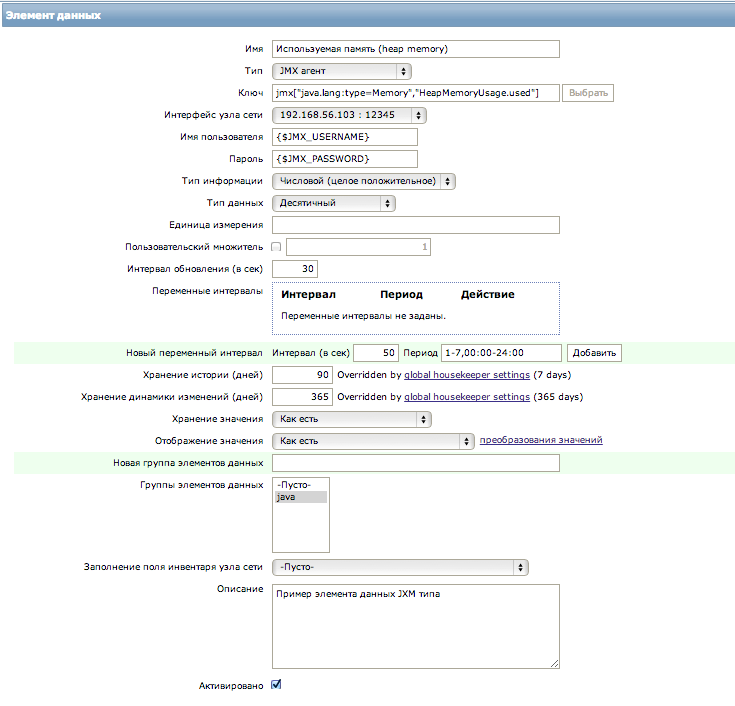
Task: Open the global housekeeper settings link (365 days)
Action: (x=467, y=397)
